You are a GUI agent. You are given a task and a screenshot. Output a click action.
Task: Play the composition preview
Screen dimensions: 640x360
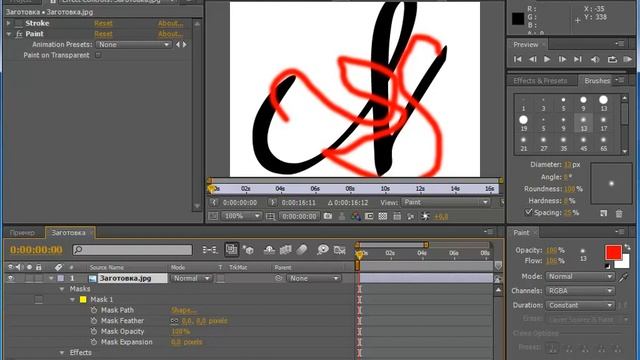(x=547, y=59)
